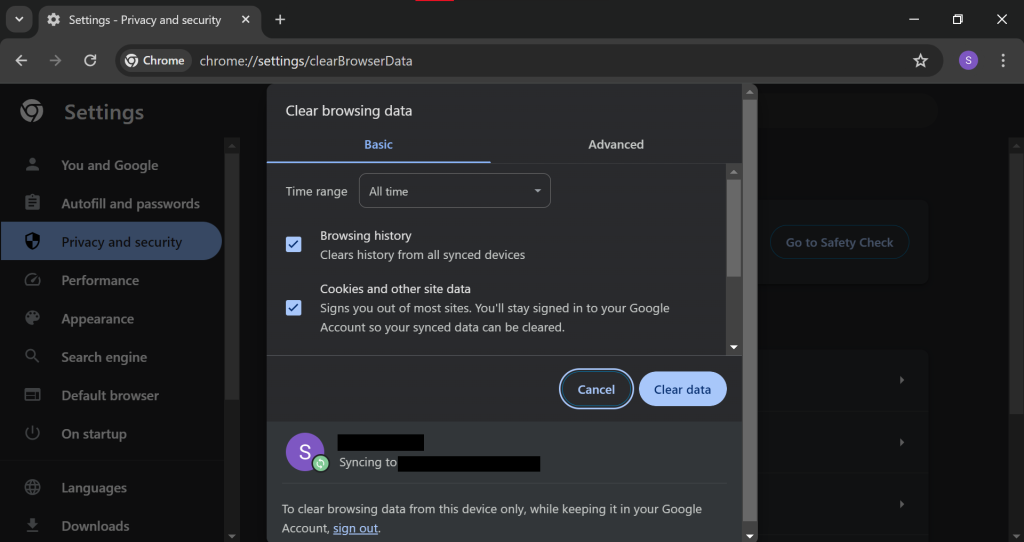Click the sign out link
Image resolution: width=1024 pixels, height=542 pixels.
(356, 528)
